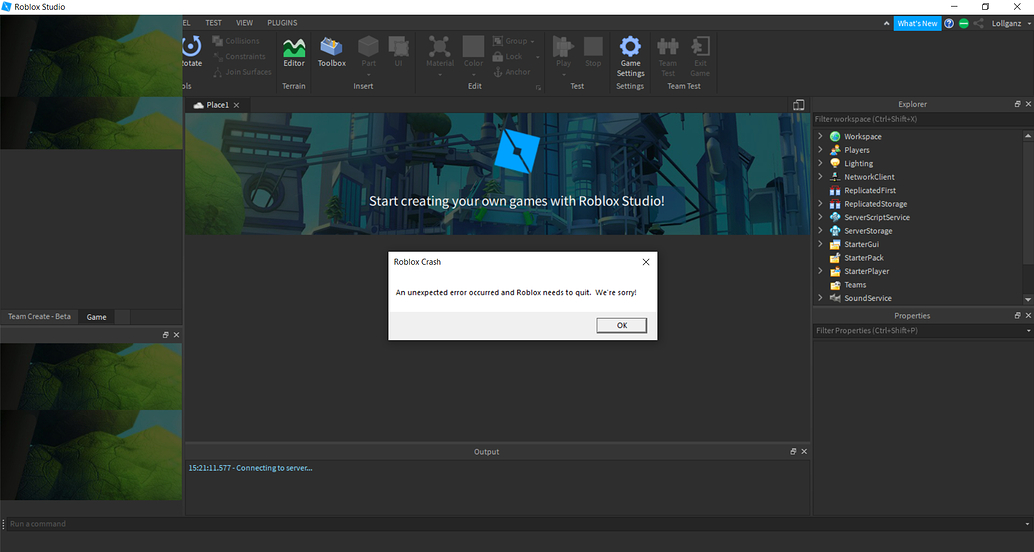Click the green status circle icon

963,24
